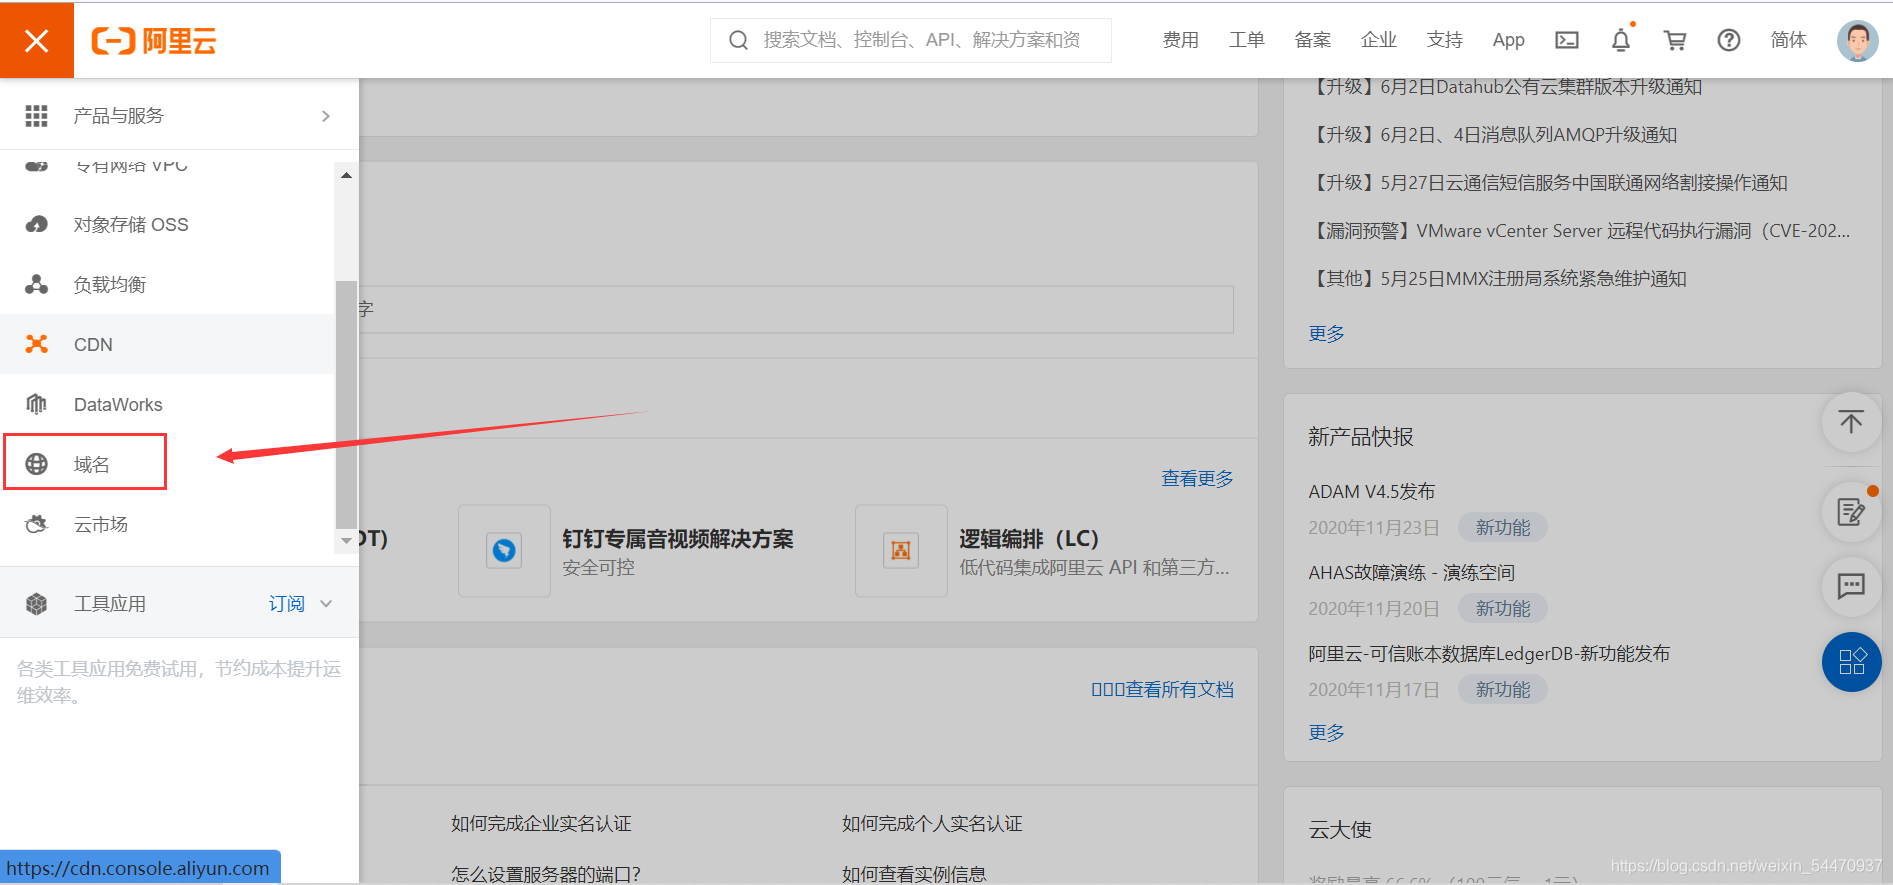Open the LedgerDB release news item

click(1489, 654)
